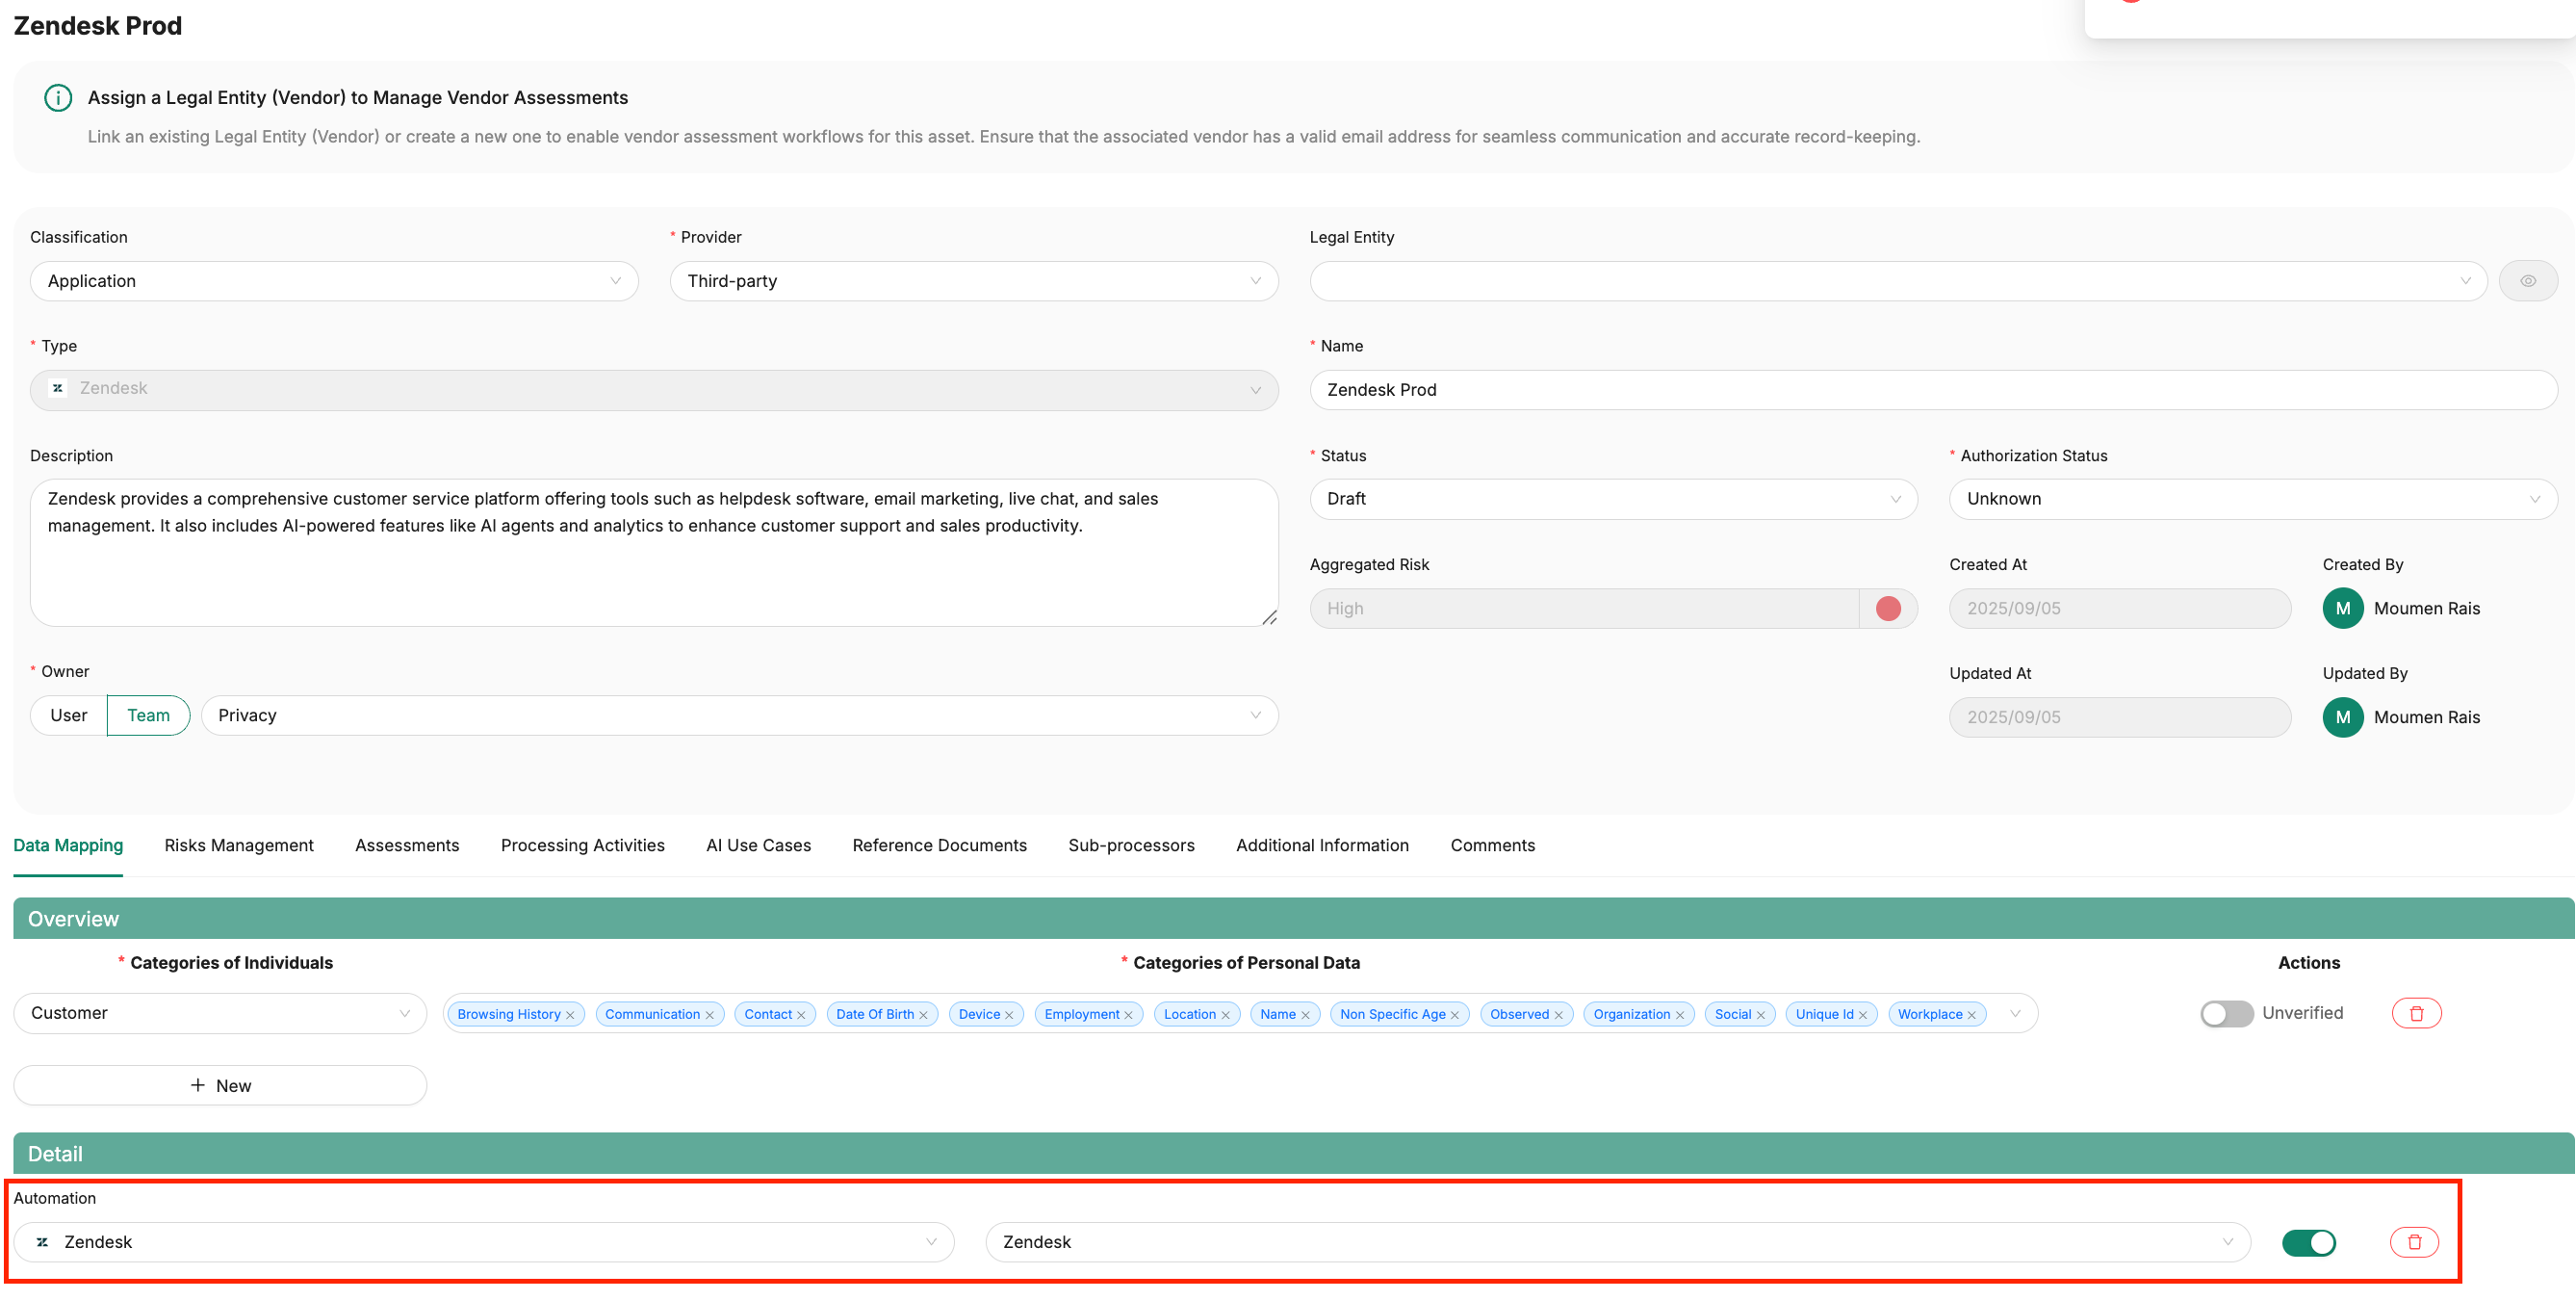The height and width of the screenshot is (1300, 2576).
Task: Expand the Categories of Personal Data dropdown arrow
Action: point(2015,1014)
